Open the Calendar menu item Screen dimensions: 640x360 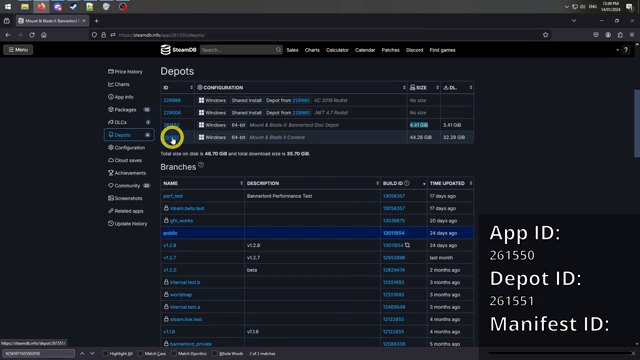(365, 50)
